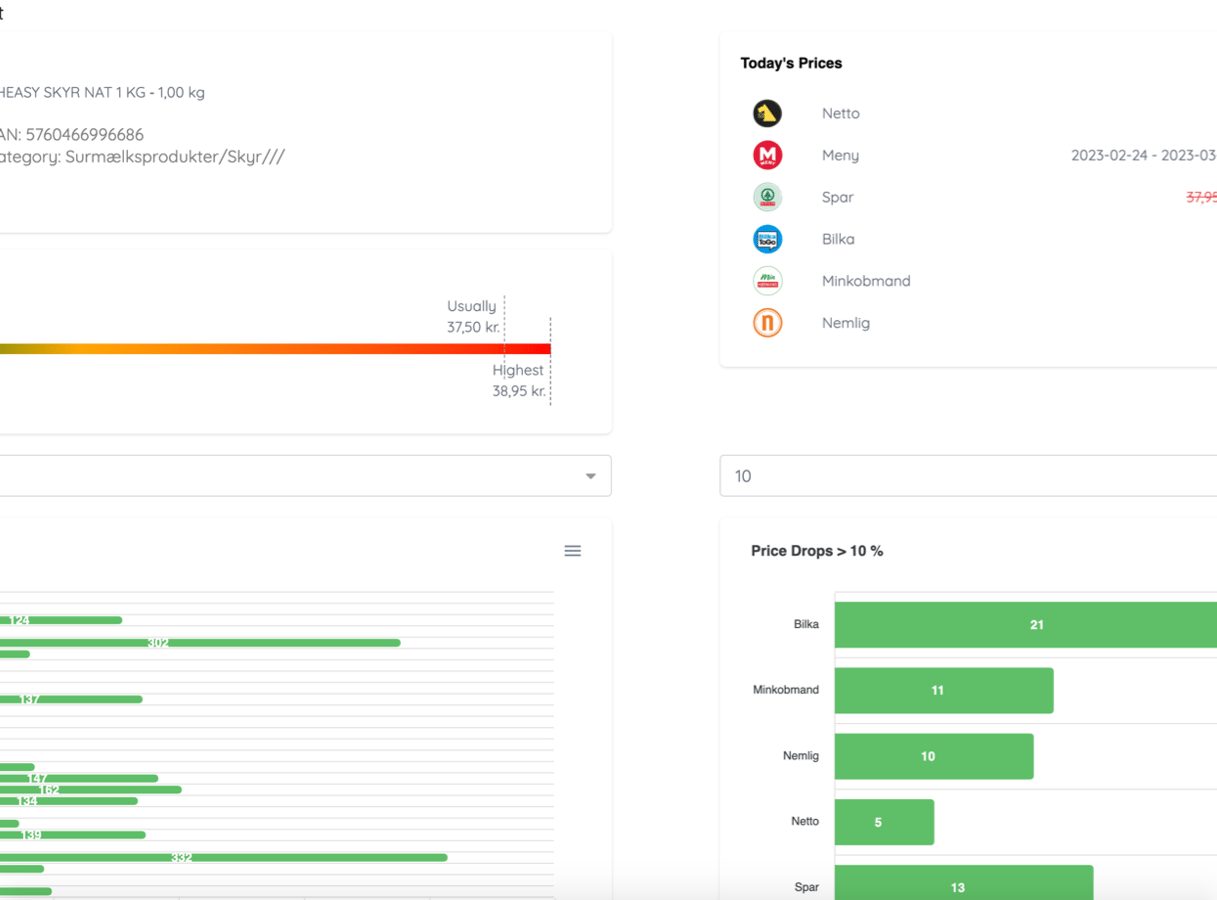Click the Bilka bar showing 21
The width and height of the screenshot is (1217, 900).
[x=1025, y=625]
